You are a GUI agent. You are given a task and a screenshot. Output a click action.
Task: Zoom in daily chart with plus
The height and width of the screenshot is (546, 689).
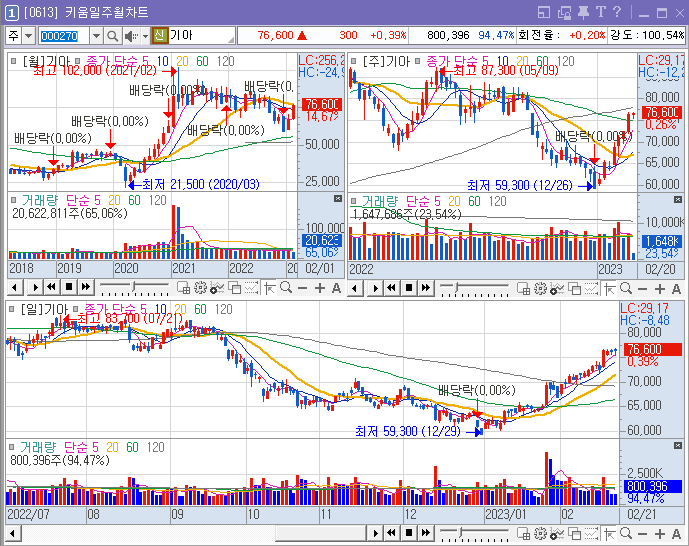[x=660, y=534]
